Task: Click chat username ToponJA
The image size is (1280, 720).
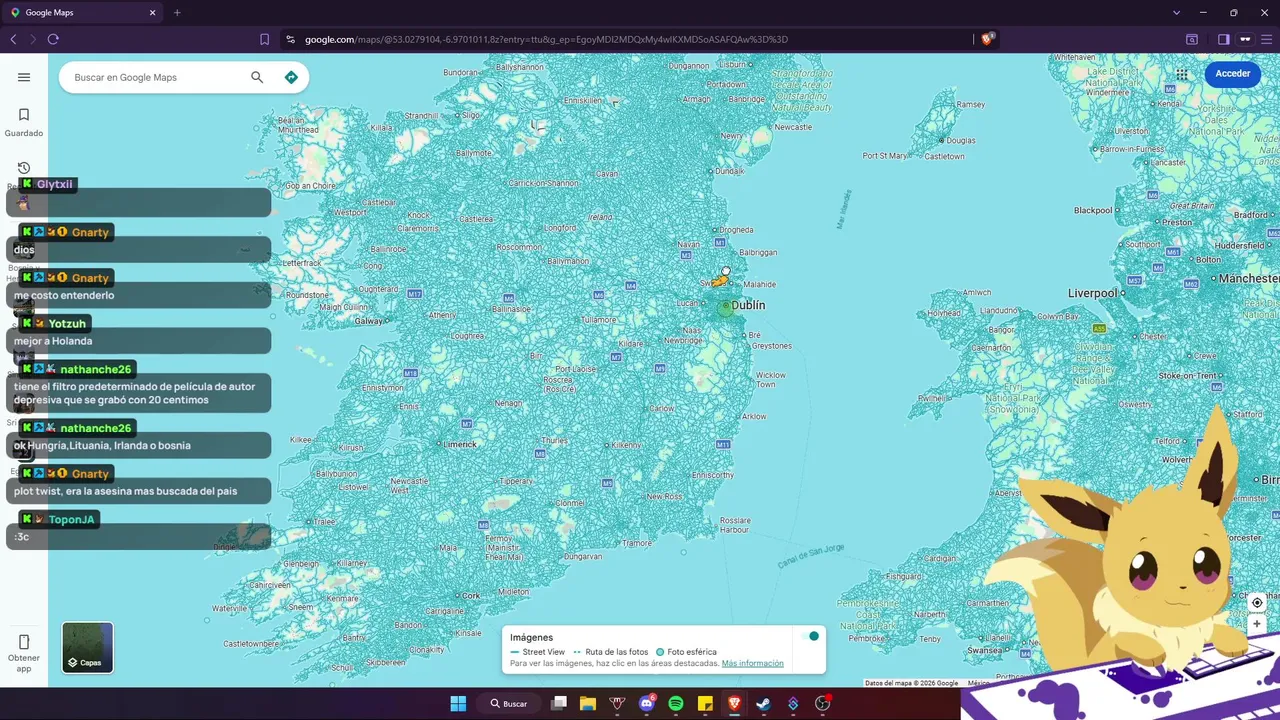Action: (71, 520)
